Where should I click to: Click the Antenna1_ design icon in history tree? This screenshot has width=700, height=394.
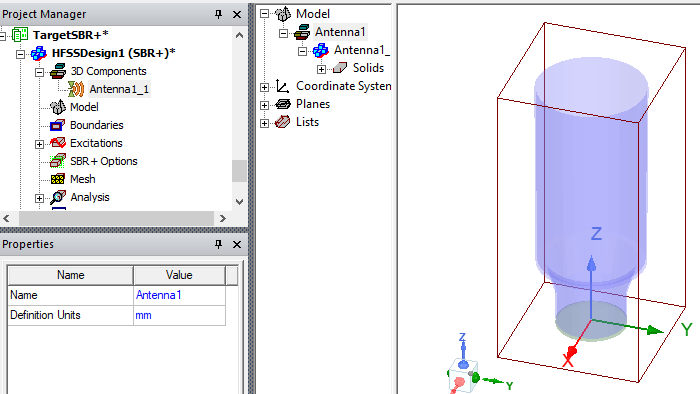tap(321, 50)
